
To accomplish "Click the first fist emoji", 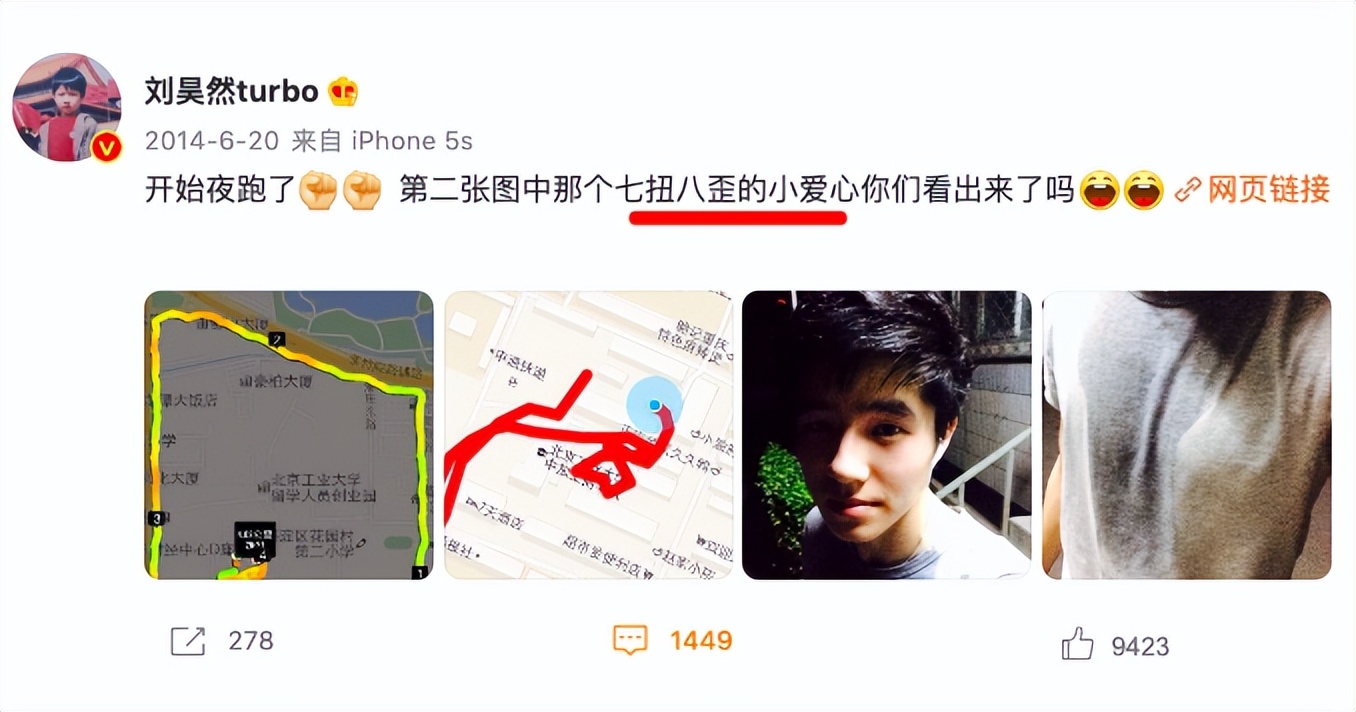I will [x=319, y=190].
